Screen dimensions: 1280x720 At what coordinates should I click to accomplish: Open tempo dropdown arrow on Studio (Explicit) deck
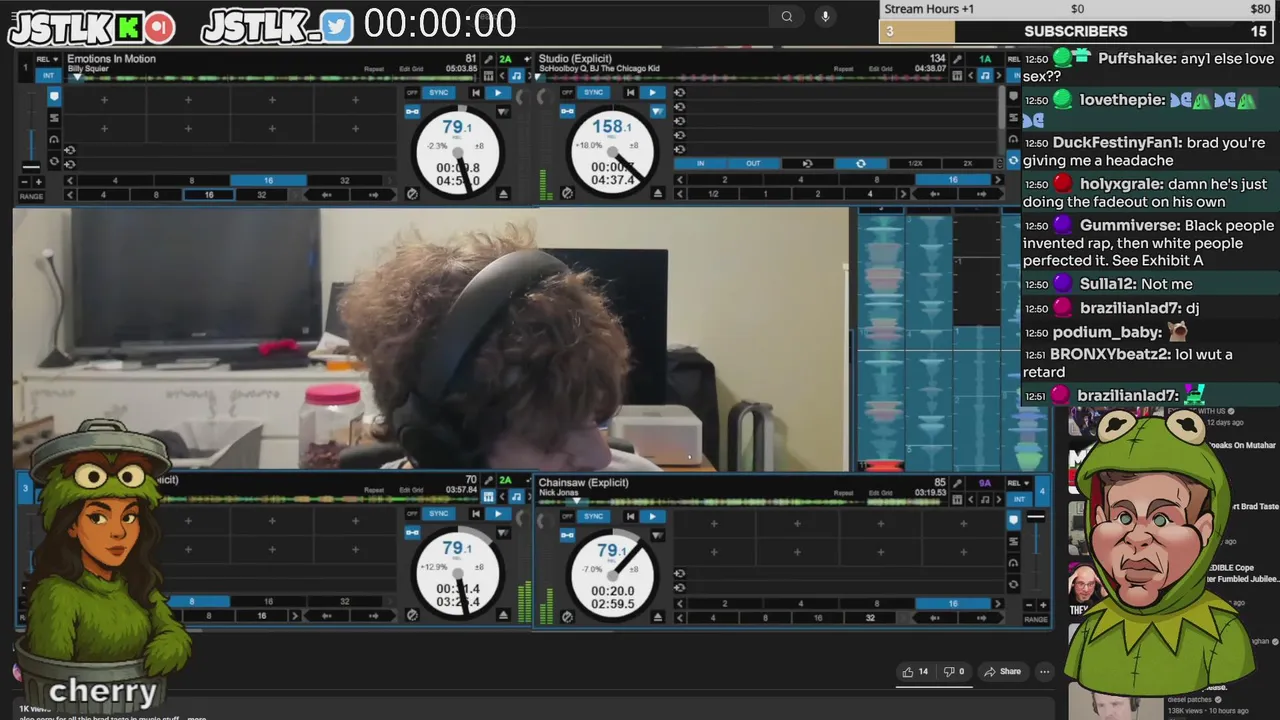(657, 112)
